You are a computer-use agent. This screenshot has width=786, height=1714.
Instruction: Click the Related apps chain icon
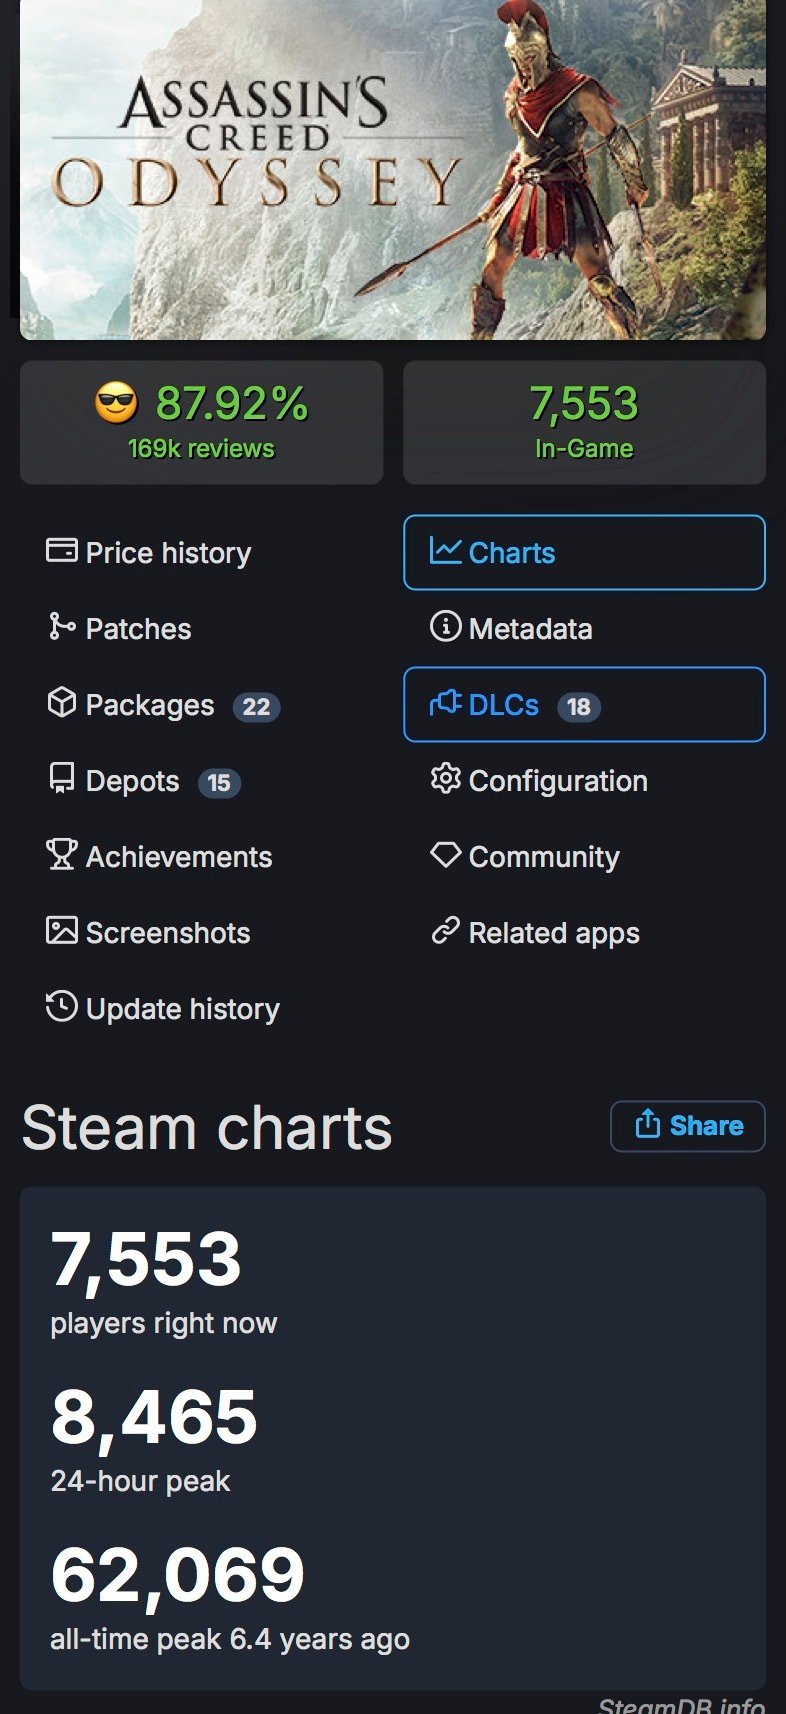click(x=445, y=930)
